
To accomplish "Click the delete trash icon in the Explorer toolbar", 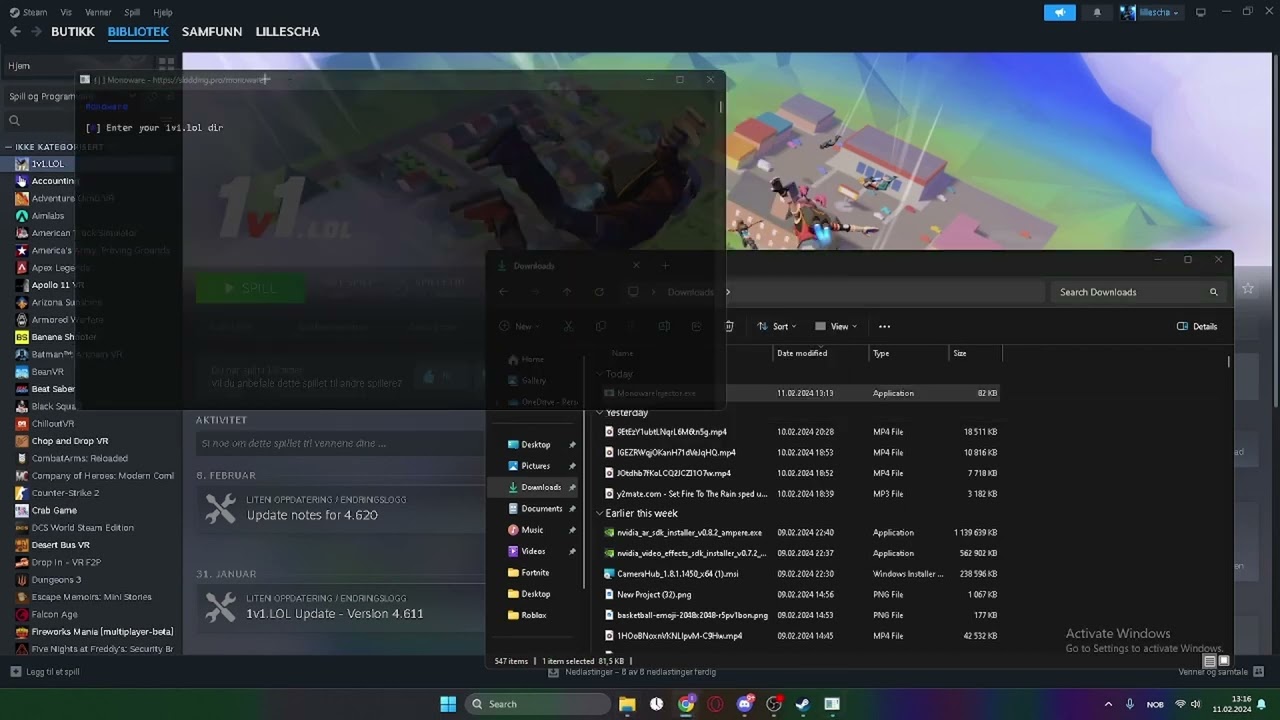I will [729, 326].
